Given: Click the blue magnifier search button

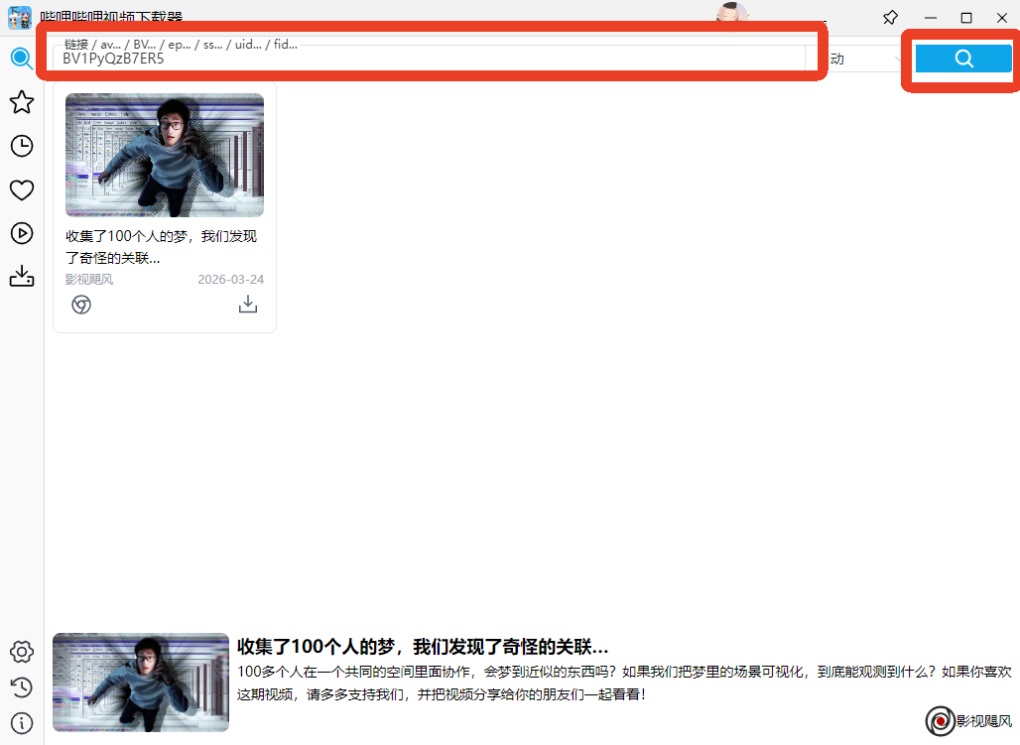Looking at the screenshot, I should [x=963, y=59].
